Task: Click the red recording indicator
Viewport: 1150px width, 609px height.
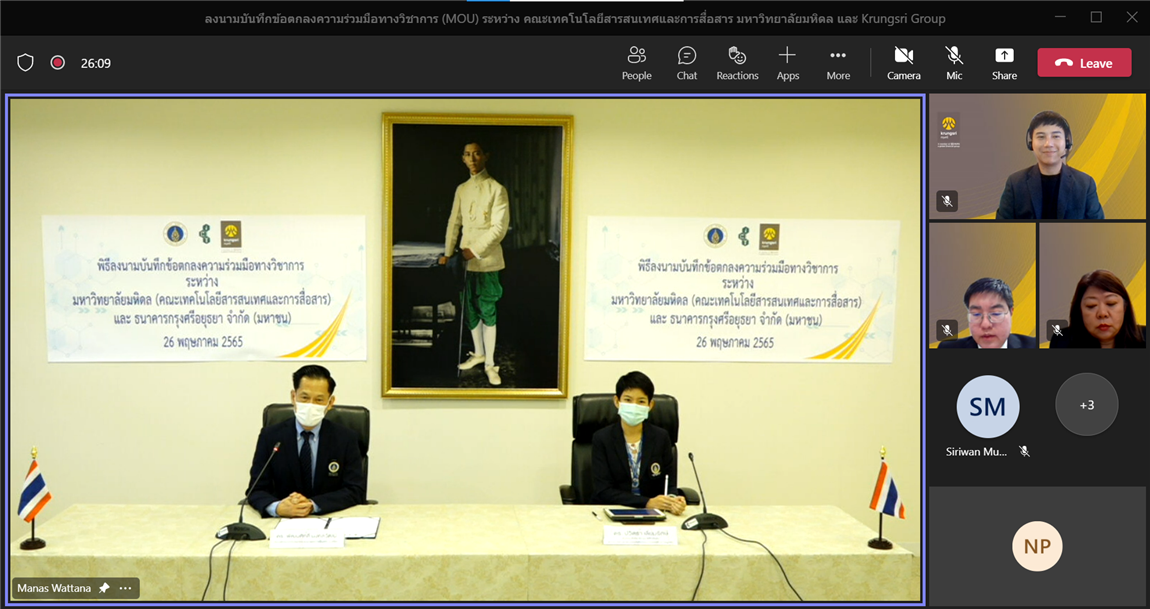Action: tap(58, 63)
